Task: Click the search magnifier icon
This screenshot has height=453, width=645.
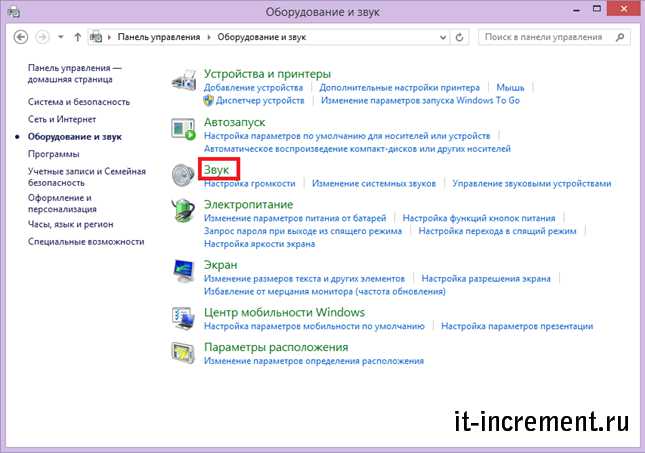Action: click(x=620, y=37)
